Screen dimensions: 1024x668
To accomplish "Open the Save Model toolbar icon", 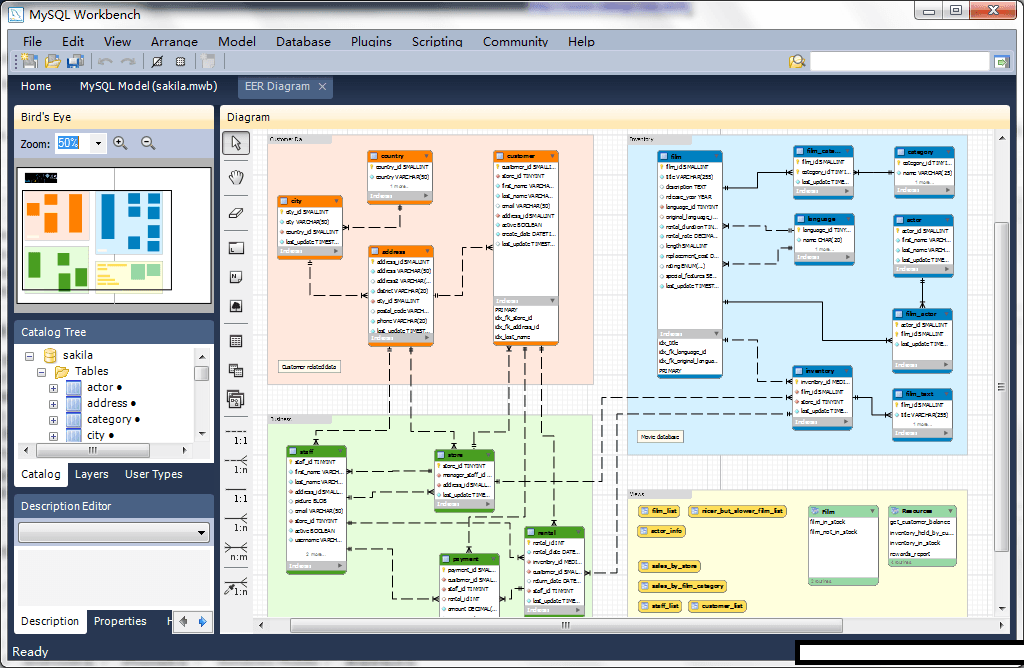I will pos(75,61).
